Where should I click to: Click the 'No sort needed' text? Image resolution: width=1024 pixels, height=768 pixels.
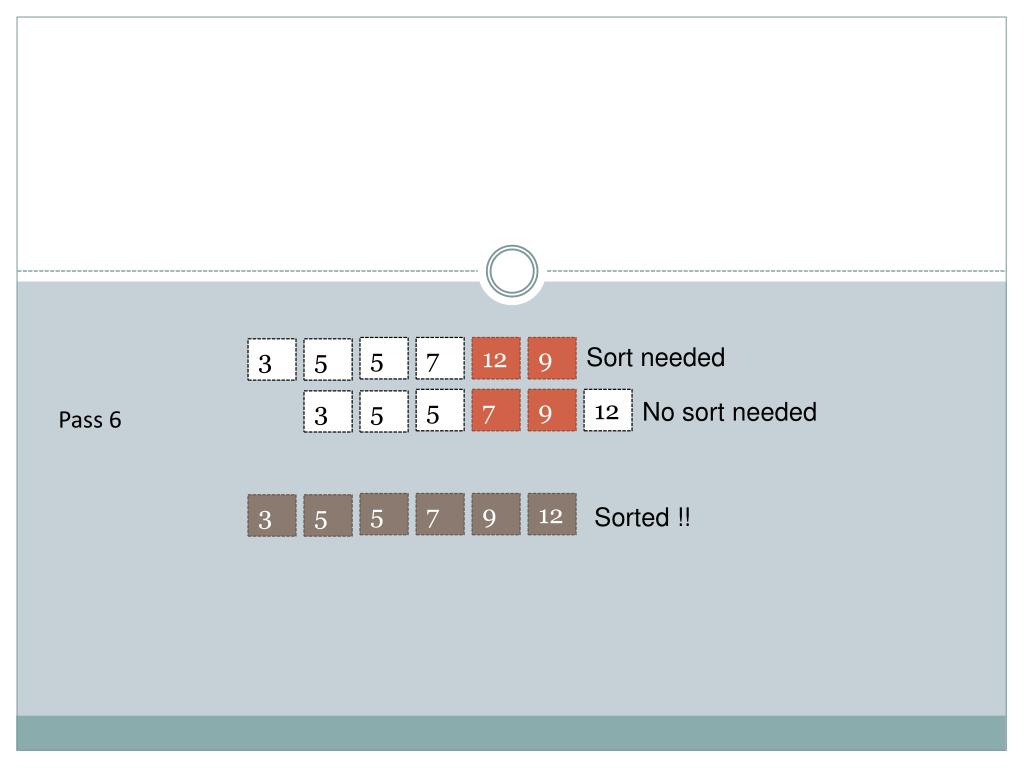point(729,412)
